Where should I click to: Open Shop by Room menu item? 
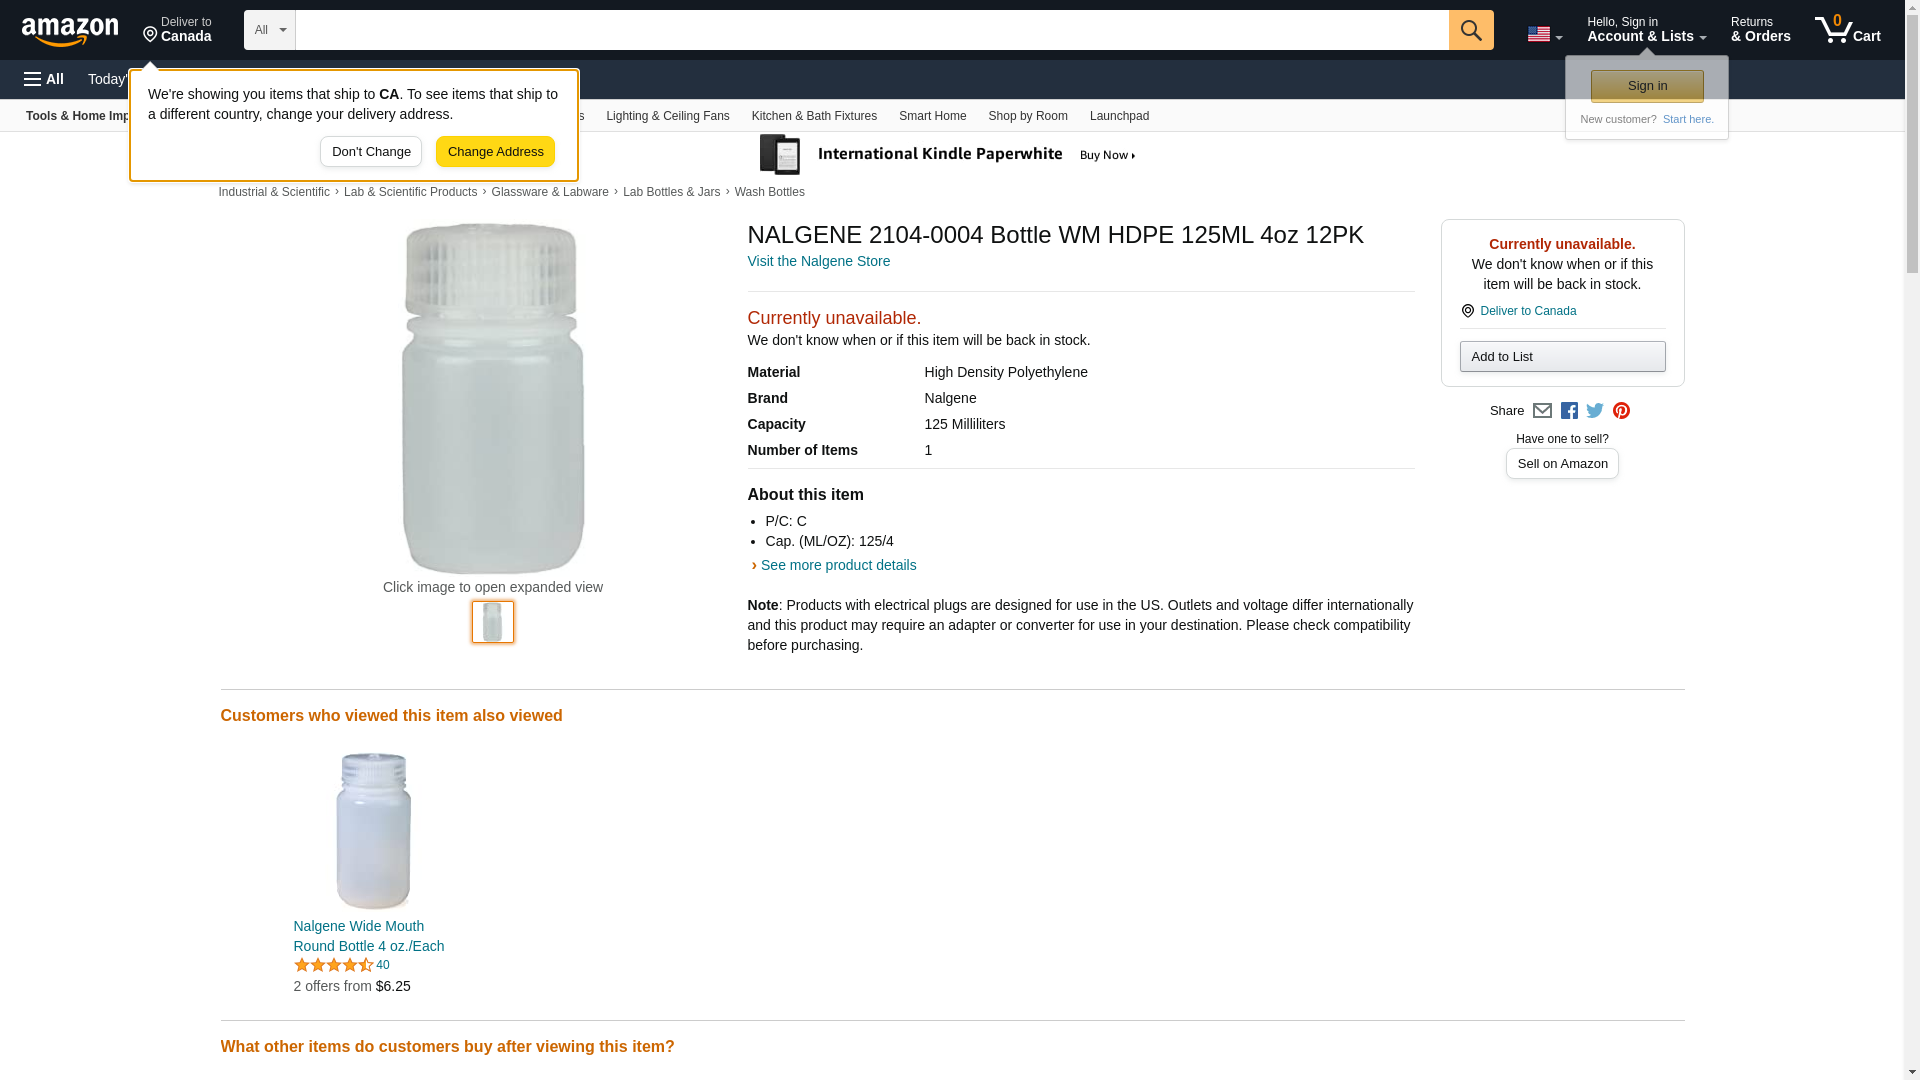click(x=1027, y=116)
